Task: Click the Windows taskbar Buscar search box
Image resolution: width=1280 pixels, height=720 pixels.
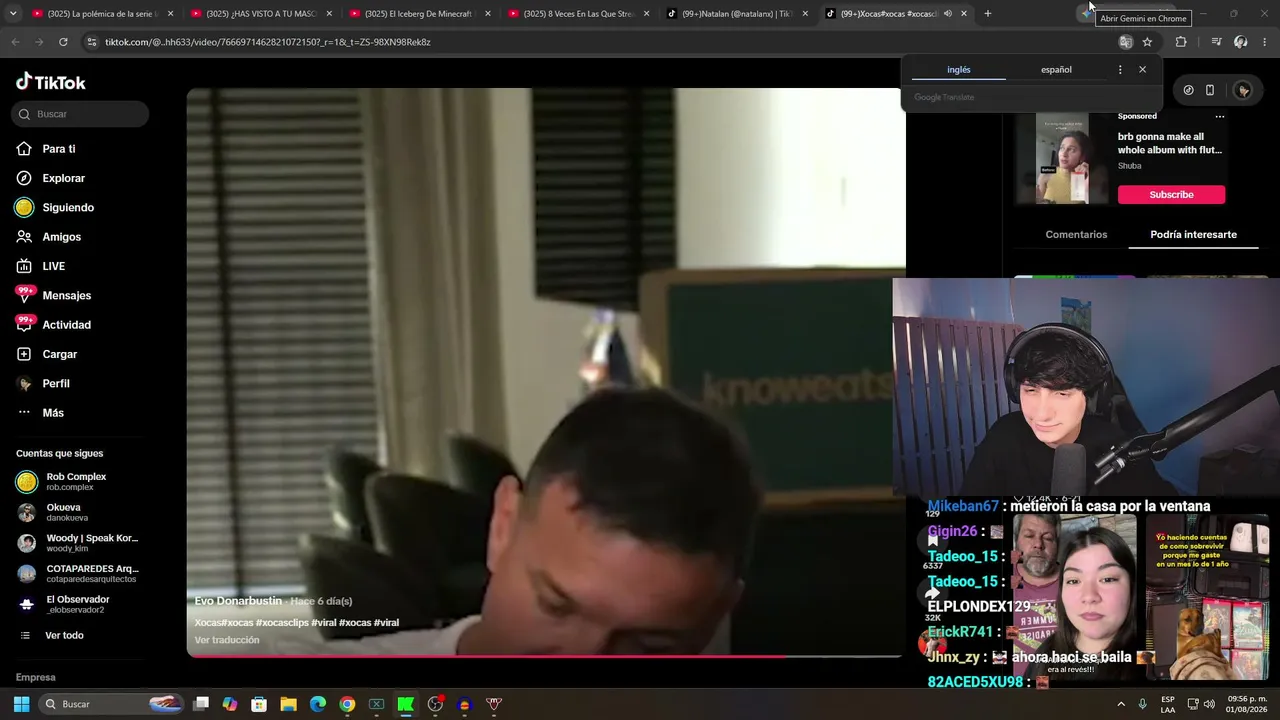Action: coord(113,704)
